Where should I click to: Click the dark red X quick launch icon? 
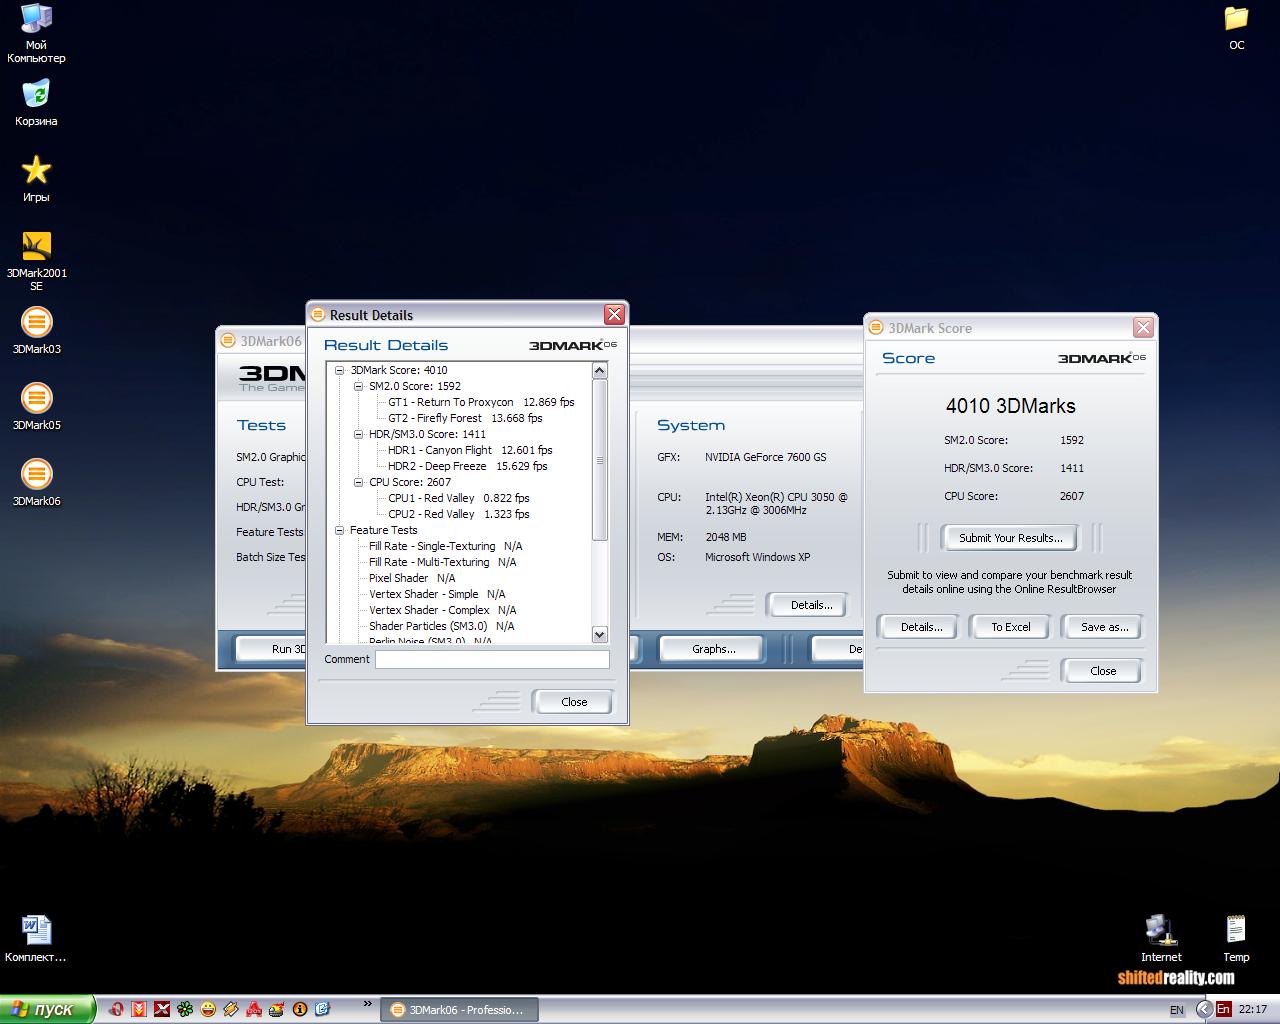tap(162, 1009)
